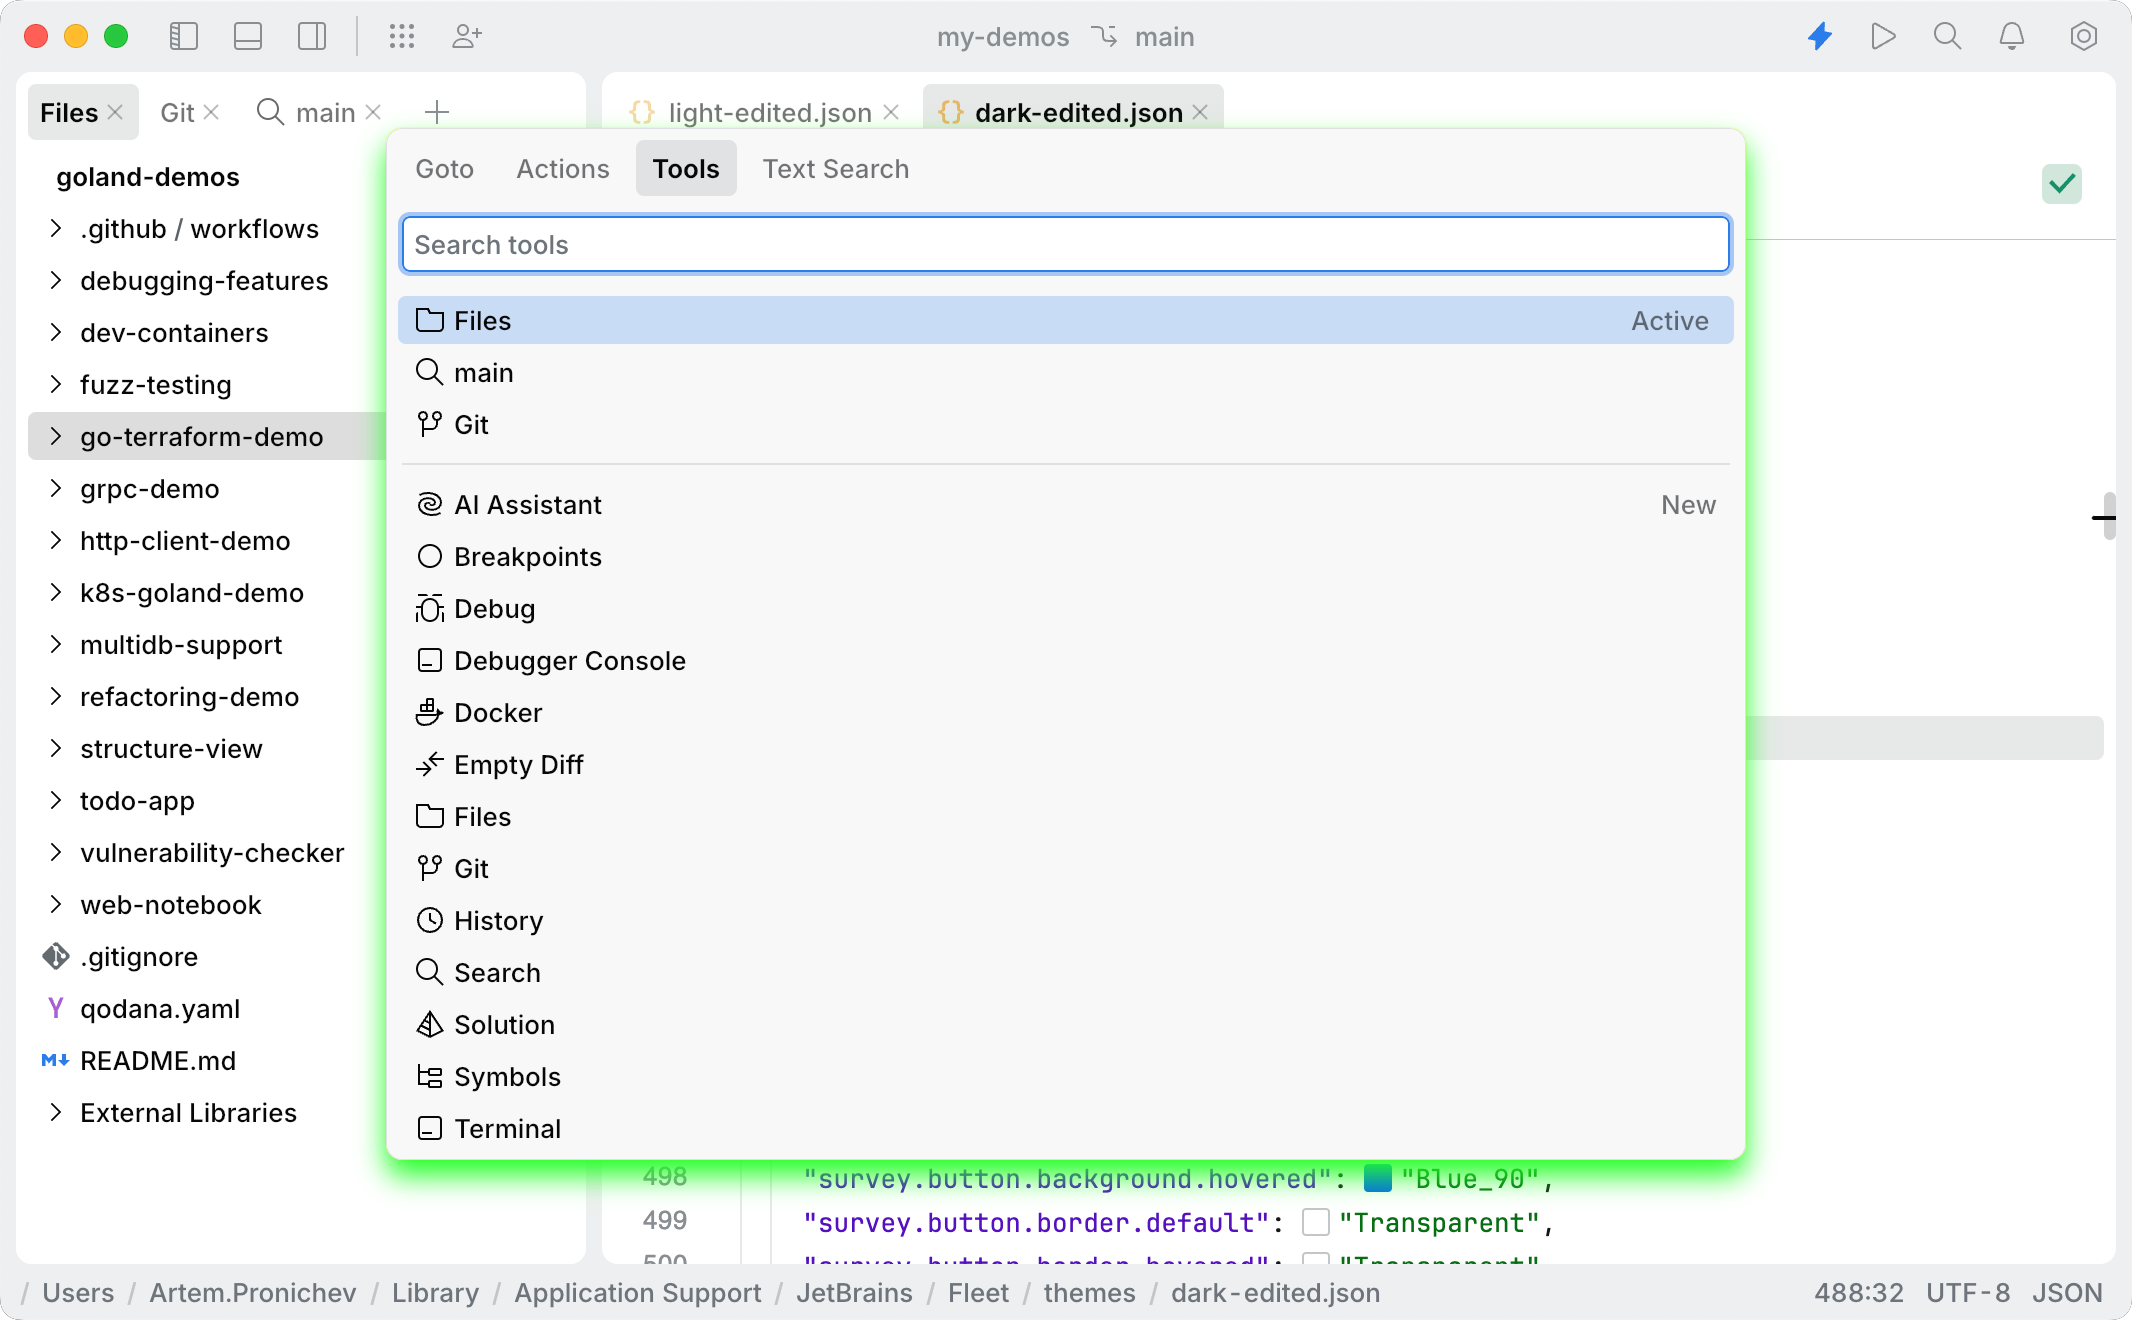The height and width of the screenshot is (1320, 2132).
Task: Click the Blue_90 color swatch
Action: [x=1377, y=1179]
